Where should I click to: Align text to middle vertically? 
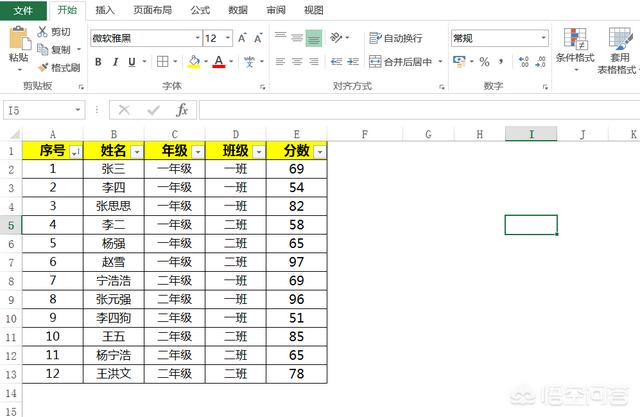click(x=297, y=38)
